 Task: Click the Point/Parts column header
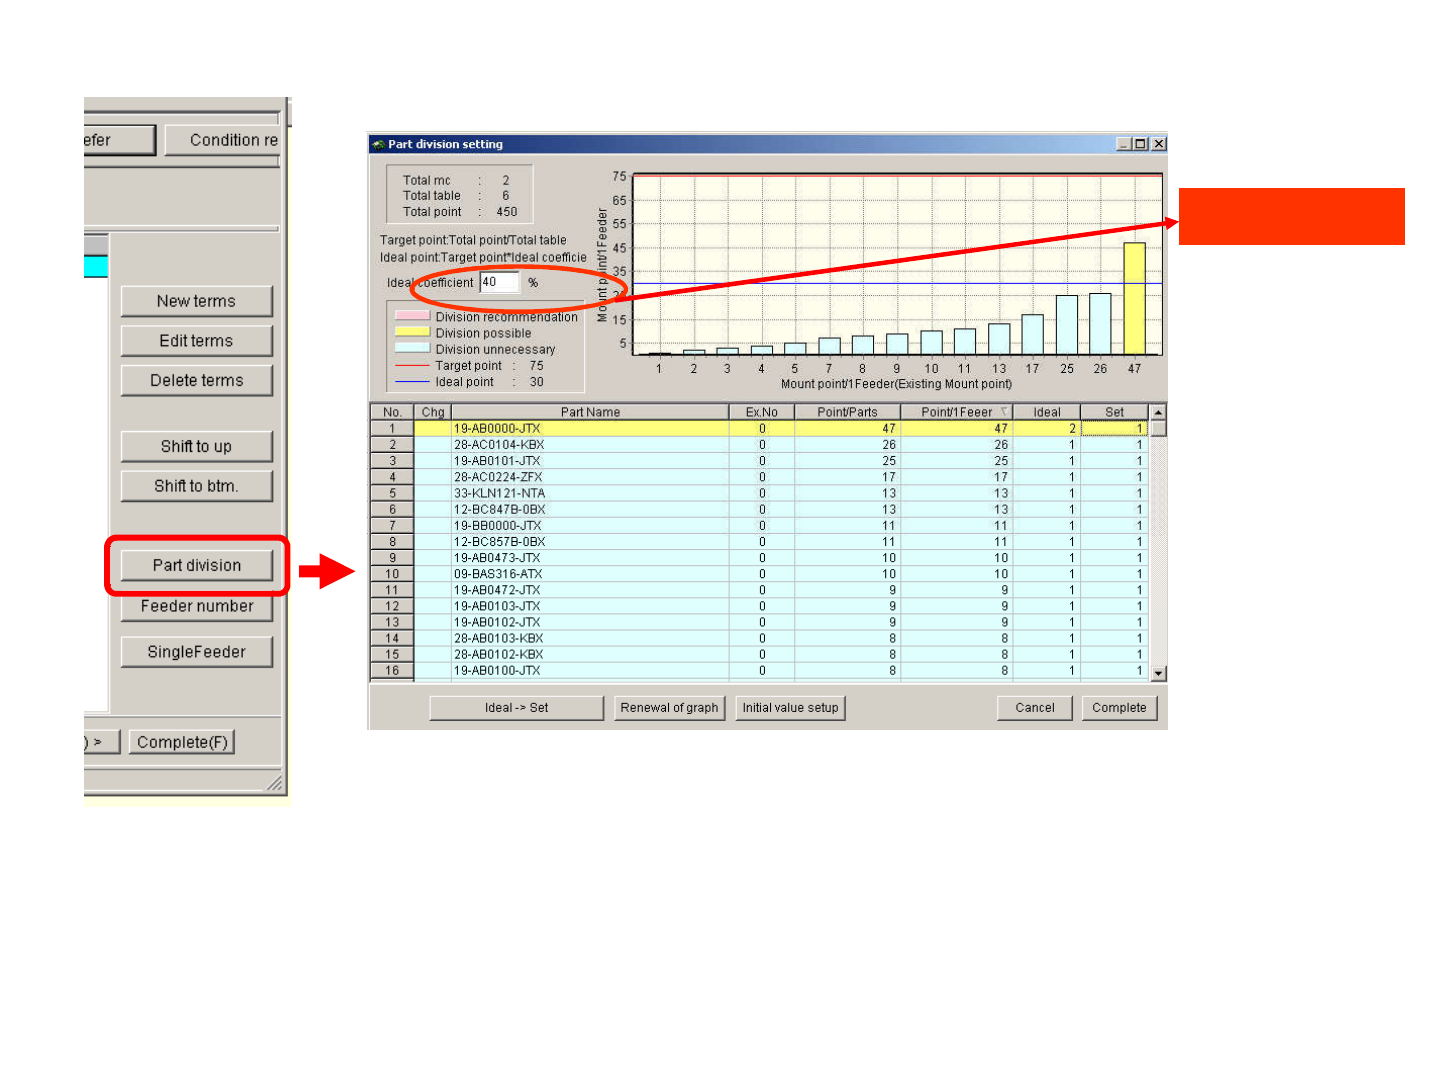[x=847, y=412]
